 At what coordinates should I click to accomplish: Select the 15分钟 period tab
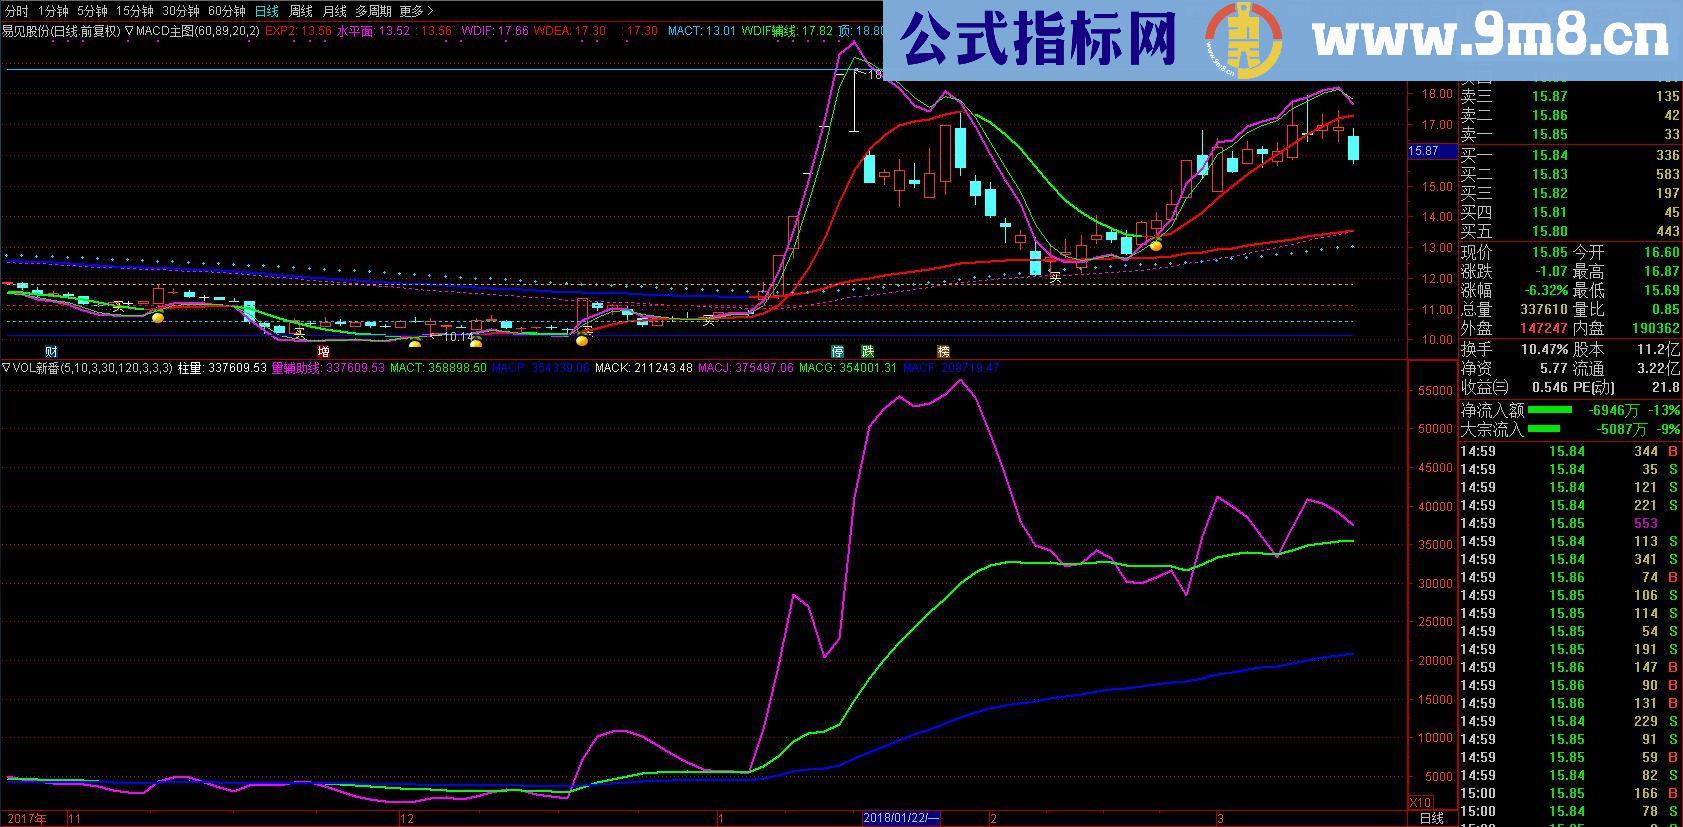(134, 11)
